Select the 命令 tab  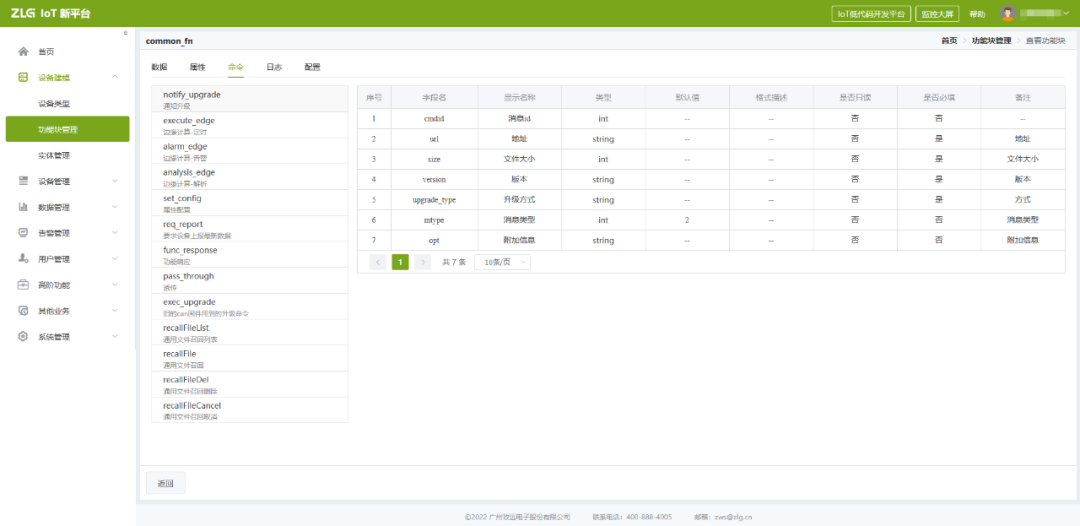pyautogui.click(x=236, y=67)
